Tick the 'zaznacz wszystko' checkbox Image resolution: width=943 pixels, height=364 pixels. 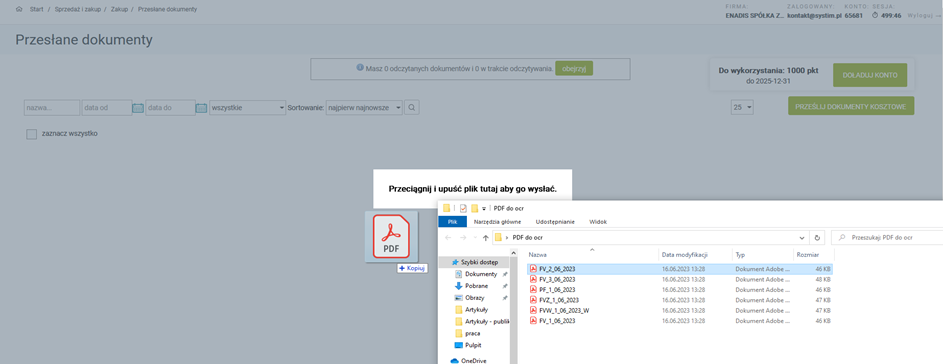32,134
